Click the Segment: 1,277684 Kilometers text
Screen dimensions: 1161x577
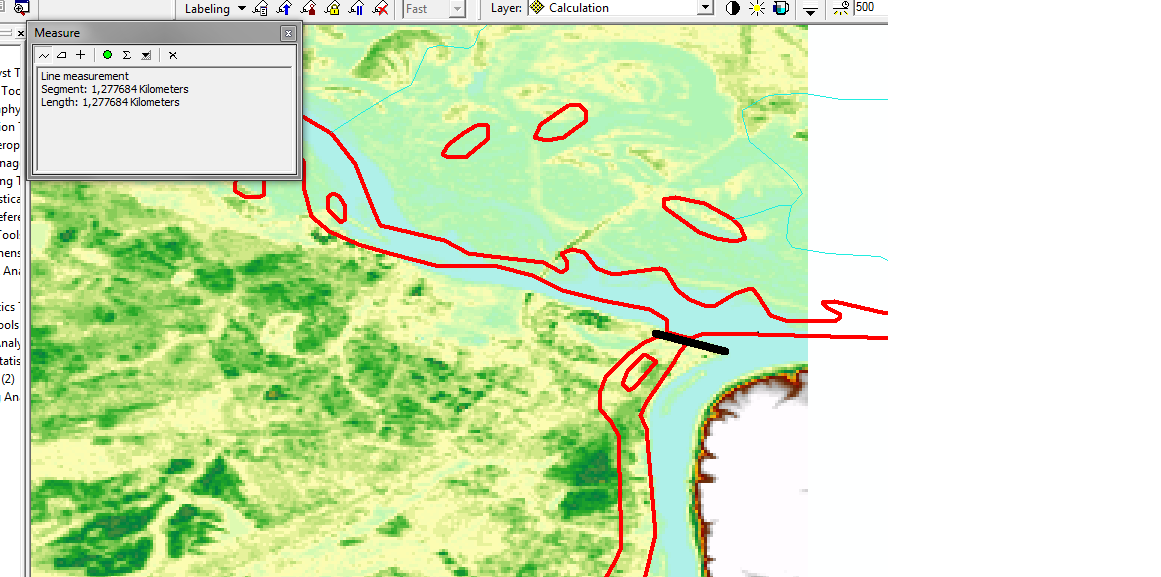coord(115,89)
